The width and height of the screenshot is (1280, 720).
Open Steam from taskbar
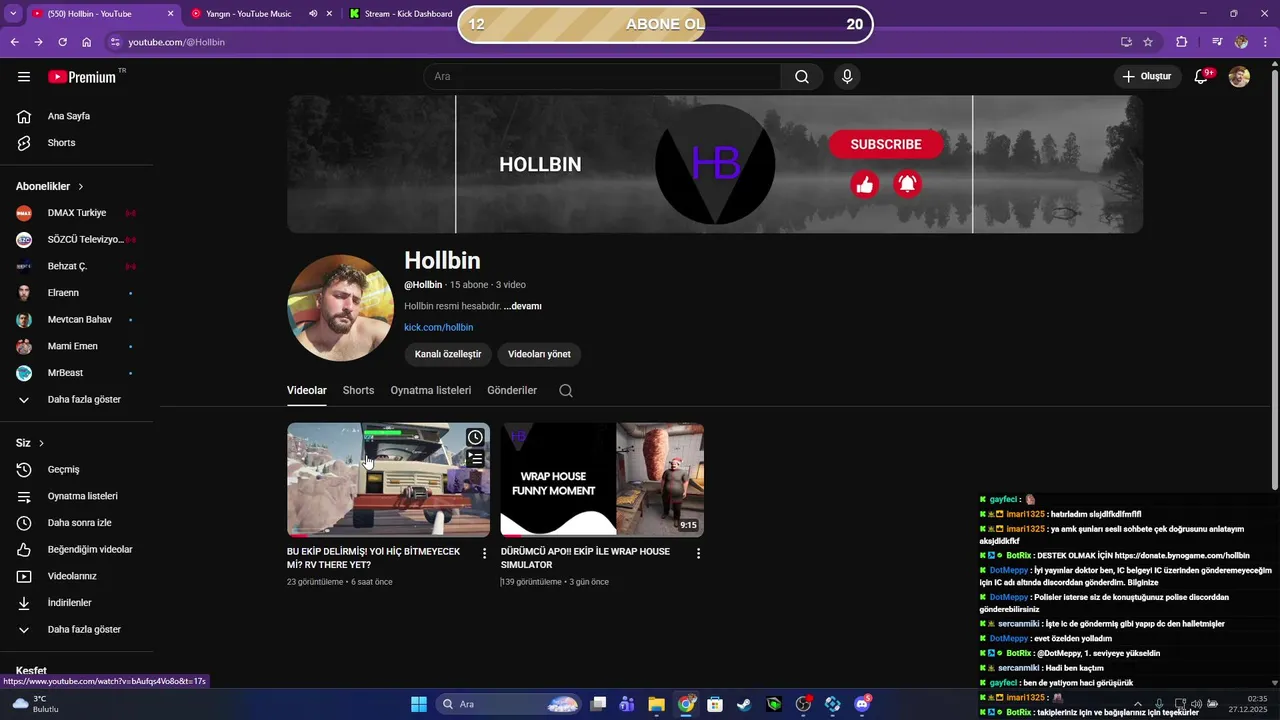click(744, 704)
